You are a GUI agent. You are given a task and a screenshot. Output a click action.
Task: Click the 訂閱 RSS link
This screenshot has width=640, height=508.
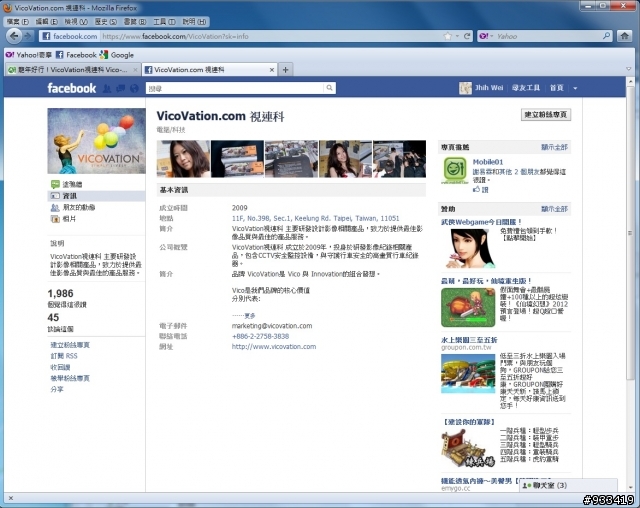(x=64, y=356)
